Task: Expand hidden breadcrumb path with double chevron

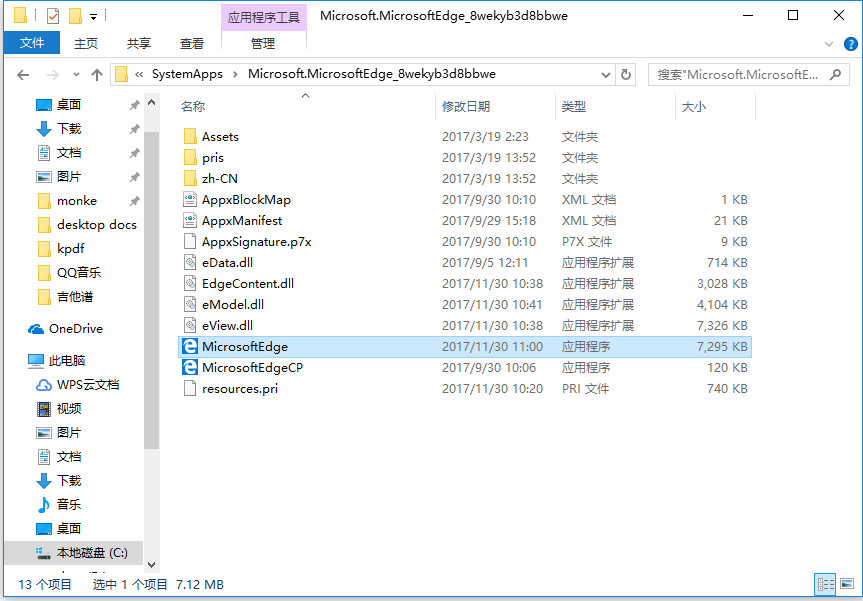Action: click(140, 74)
